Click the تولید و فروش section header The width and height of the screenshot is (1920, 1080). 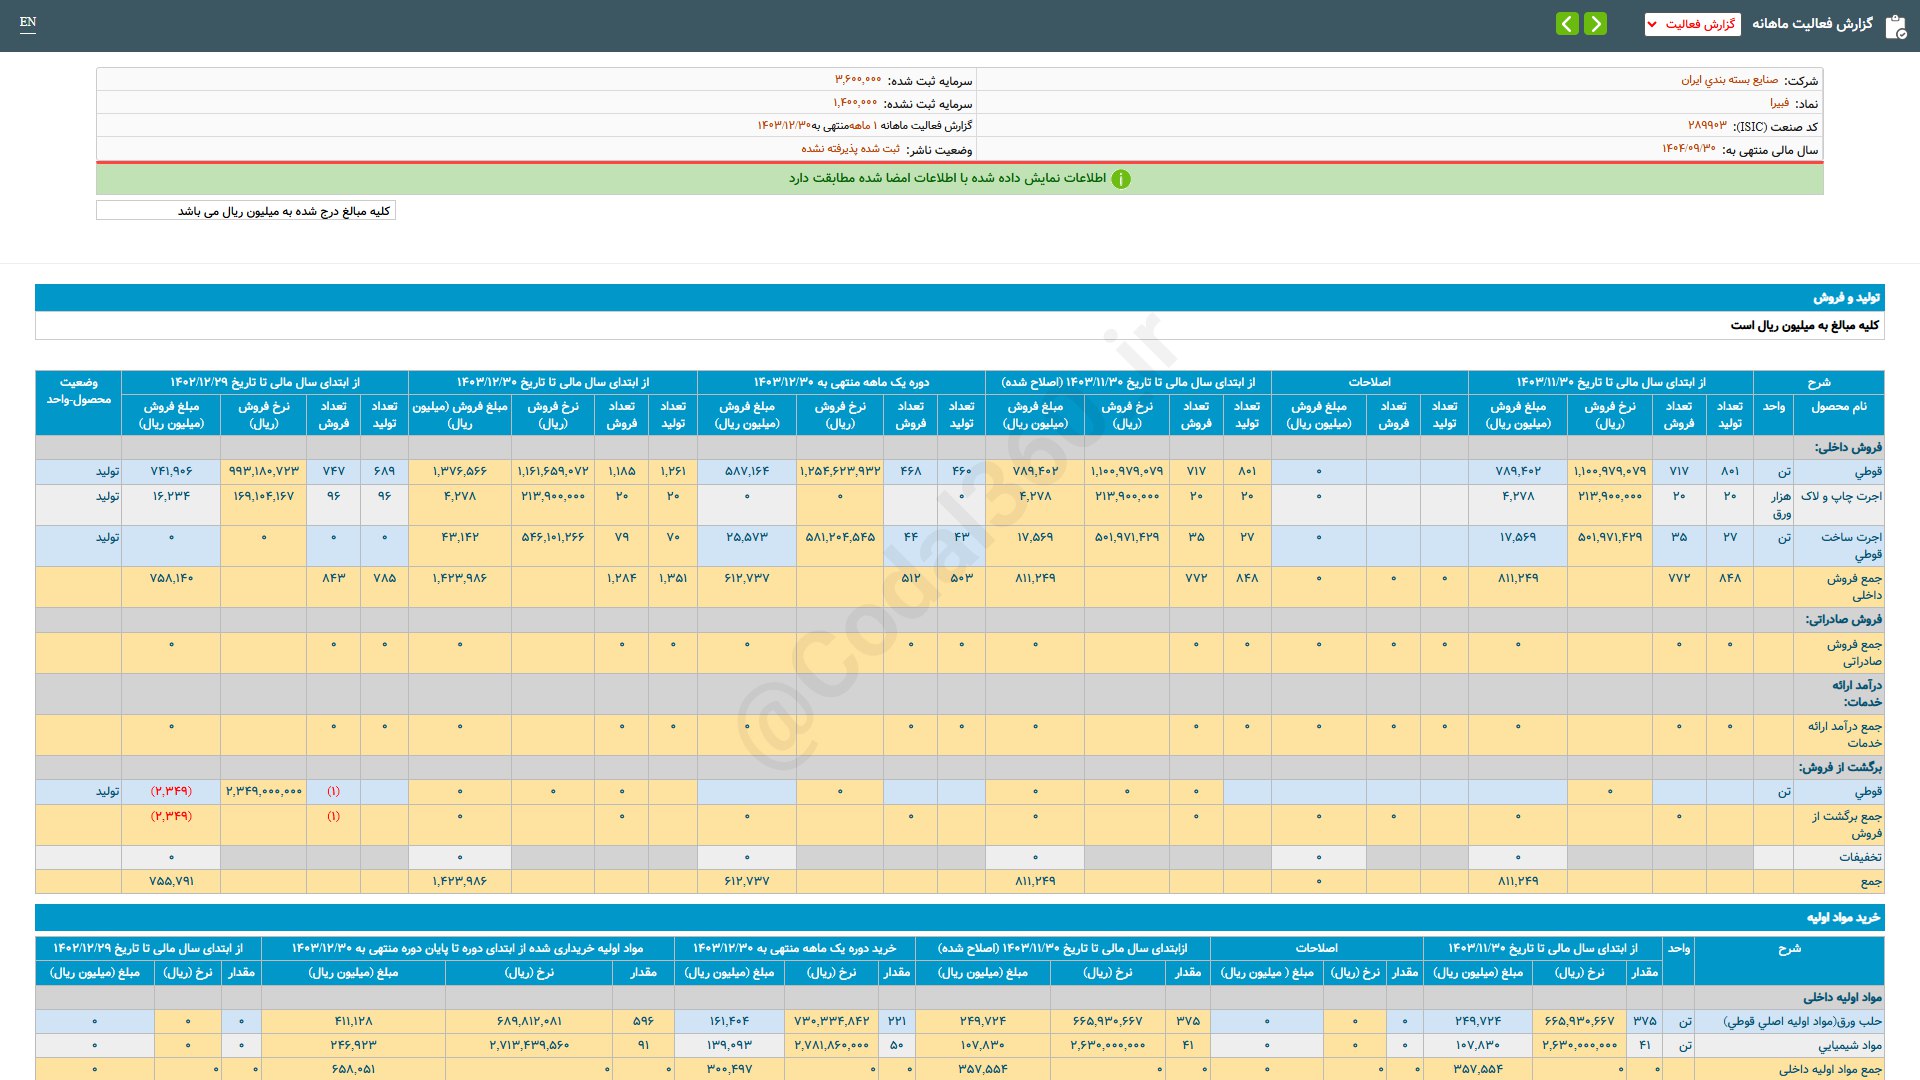1846,298
